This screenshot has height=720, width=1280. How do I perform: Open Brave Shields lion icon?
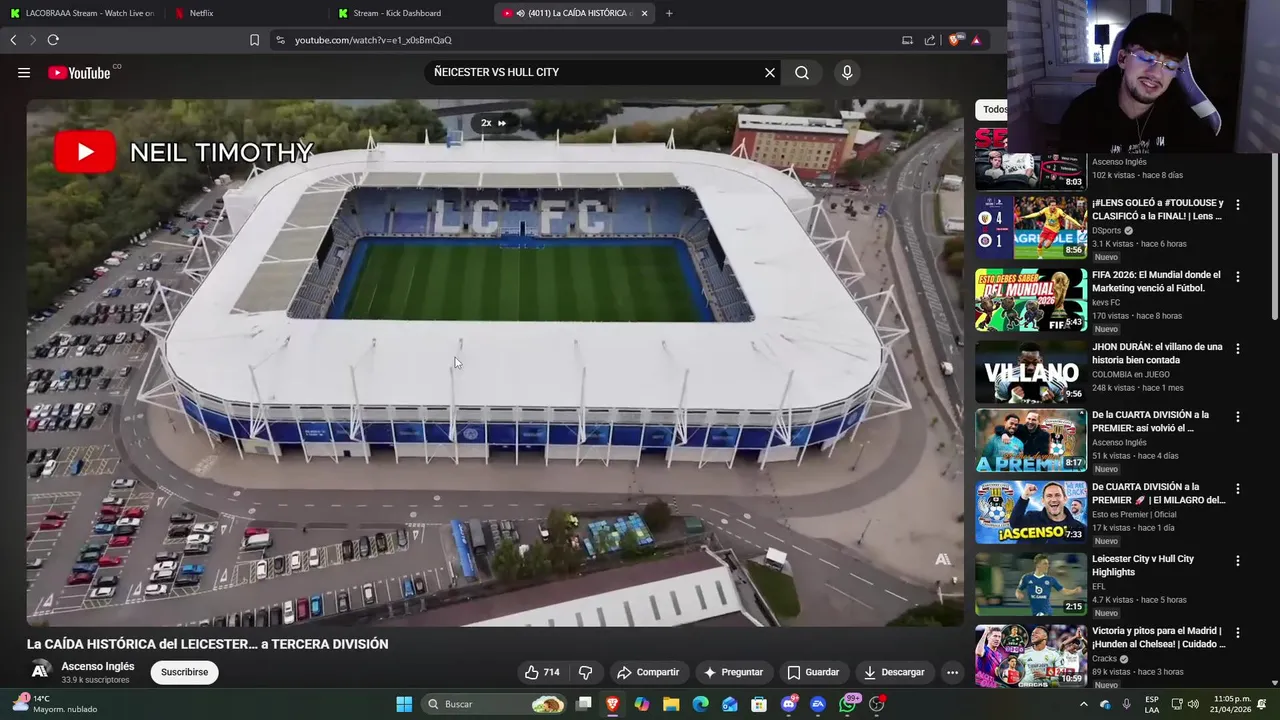pos(956,40)
